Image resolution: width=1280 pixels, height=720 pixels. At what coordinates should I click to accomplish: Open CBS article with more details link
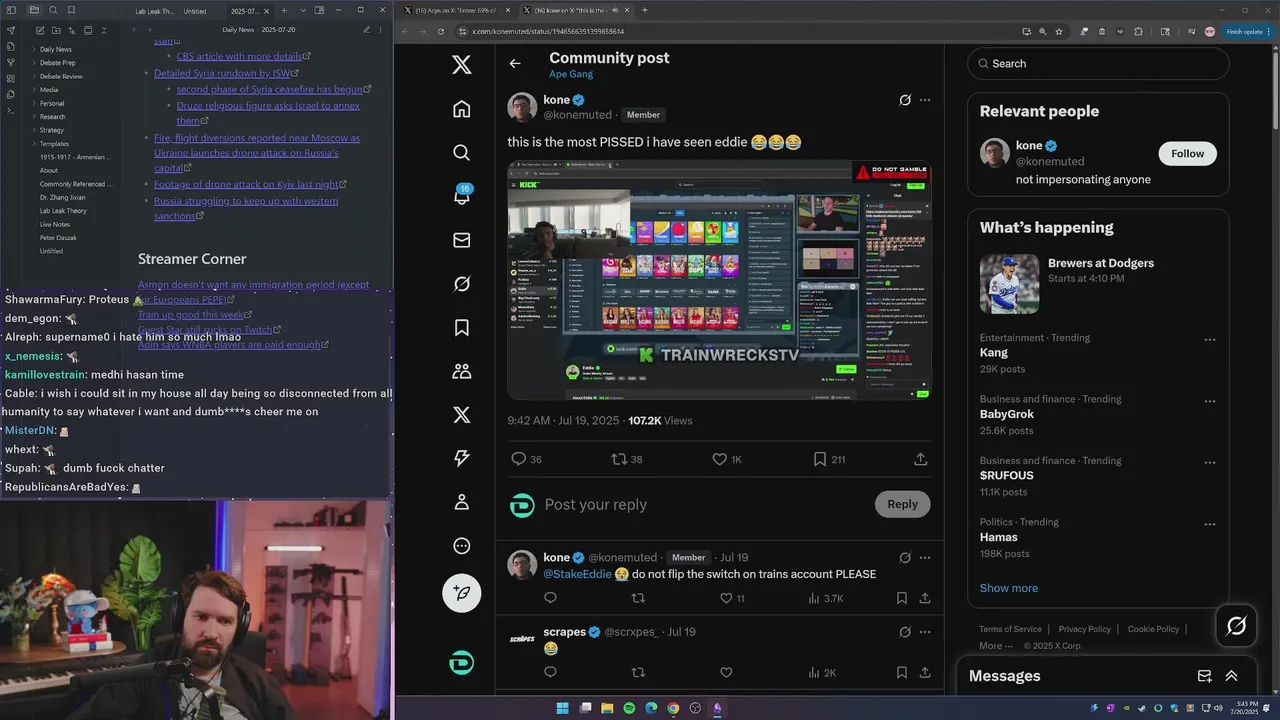(240, 57)
